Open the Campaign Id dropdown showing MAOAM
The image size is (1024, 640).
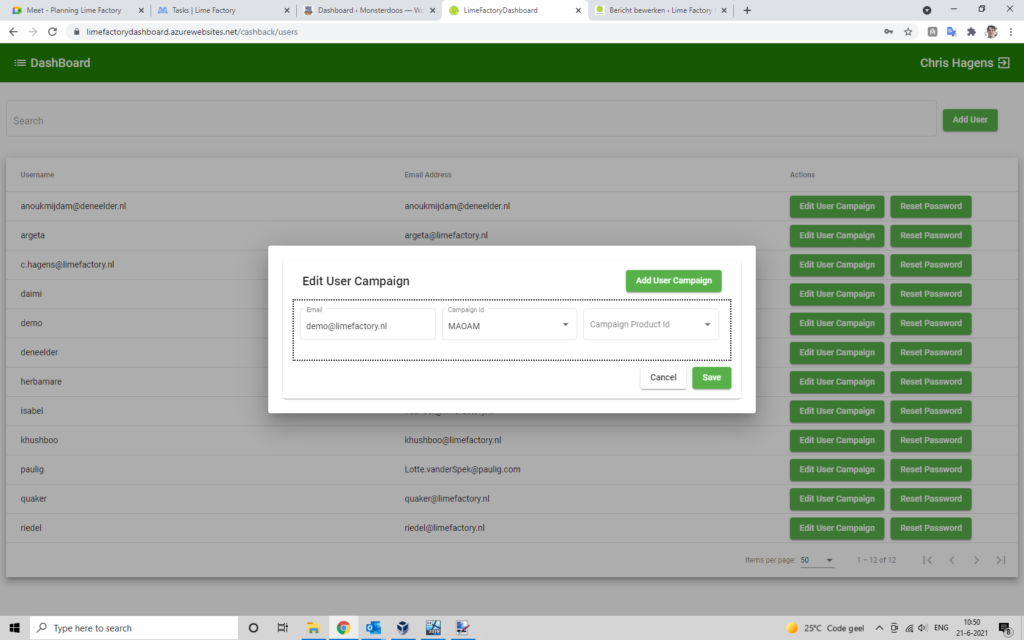pos(509,324)
